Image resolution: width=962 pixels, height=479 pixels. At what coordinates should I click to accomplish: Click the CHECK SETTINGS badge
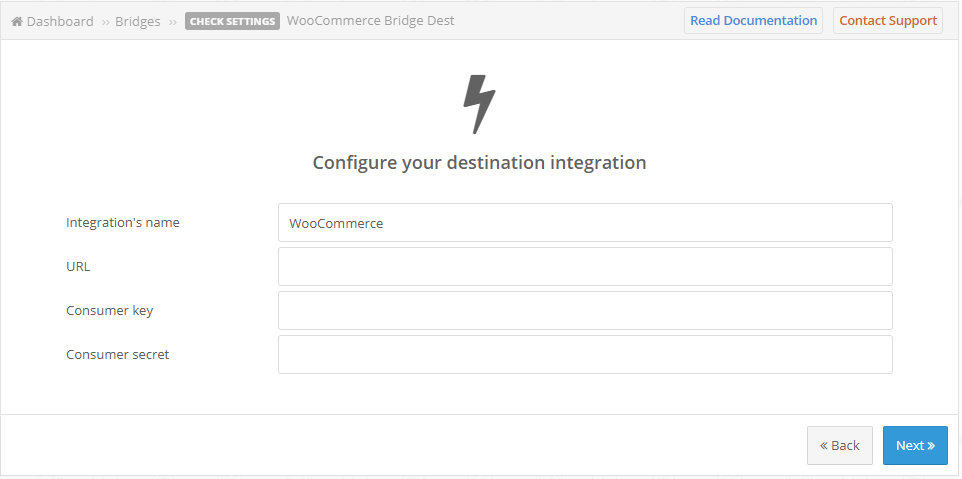[x=232, y=21]
